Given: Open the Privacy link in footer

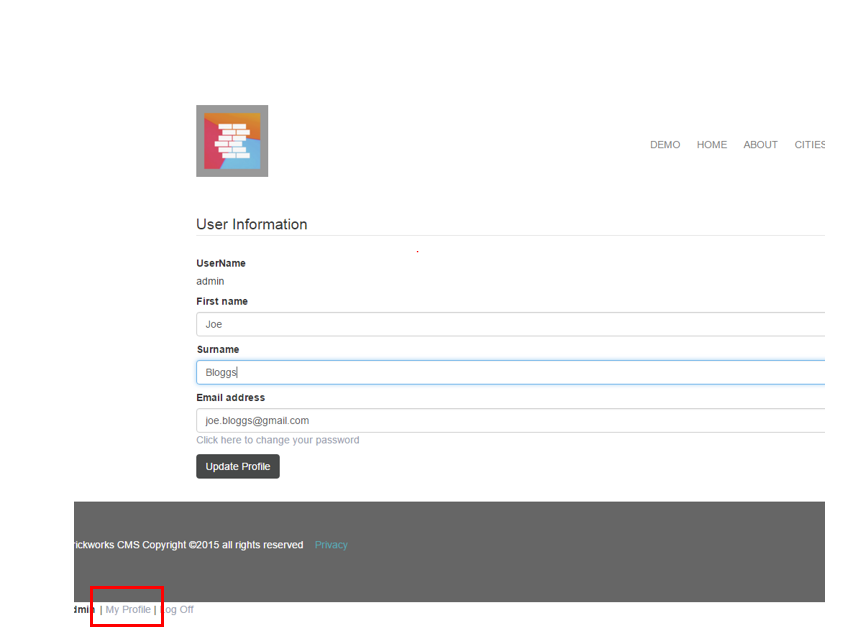Looking at the screenshot, I should pyautogui.click(x=331, y=545).
